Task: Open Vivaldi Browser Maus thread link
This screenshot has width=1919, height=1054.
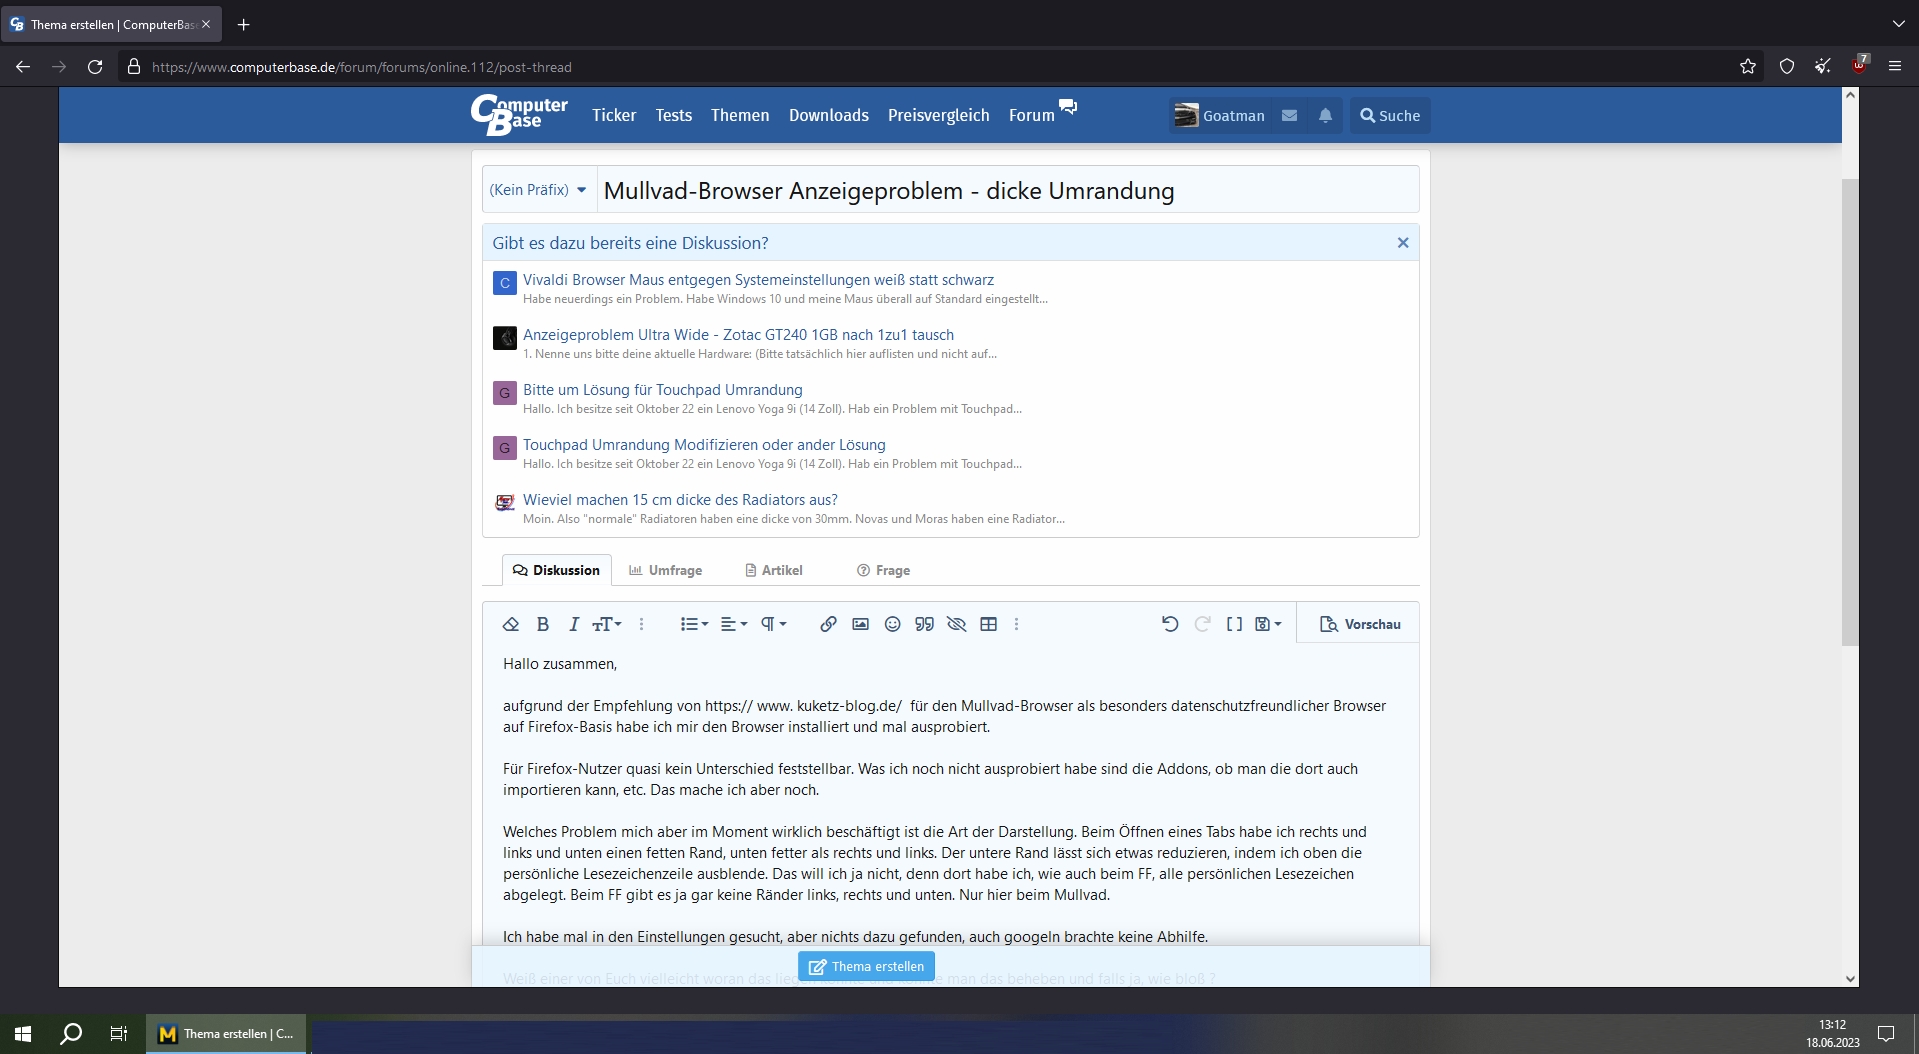Action: [758, 280]
